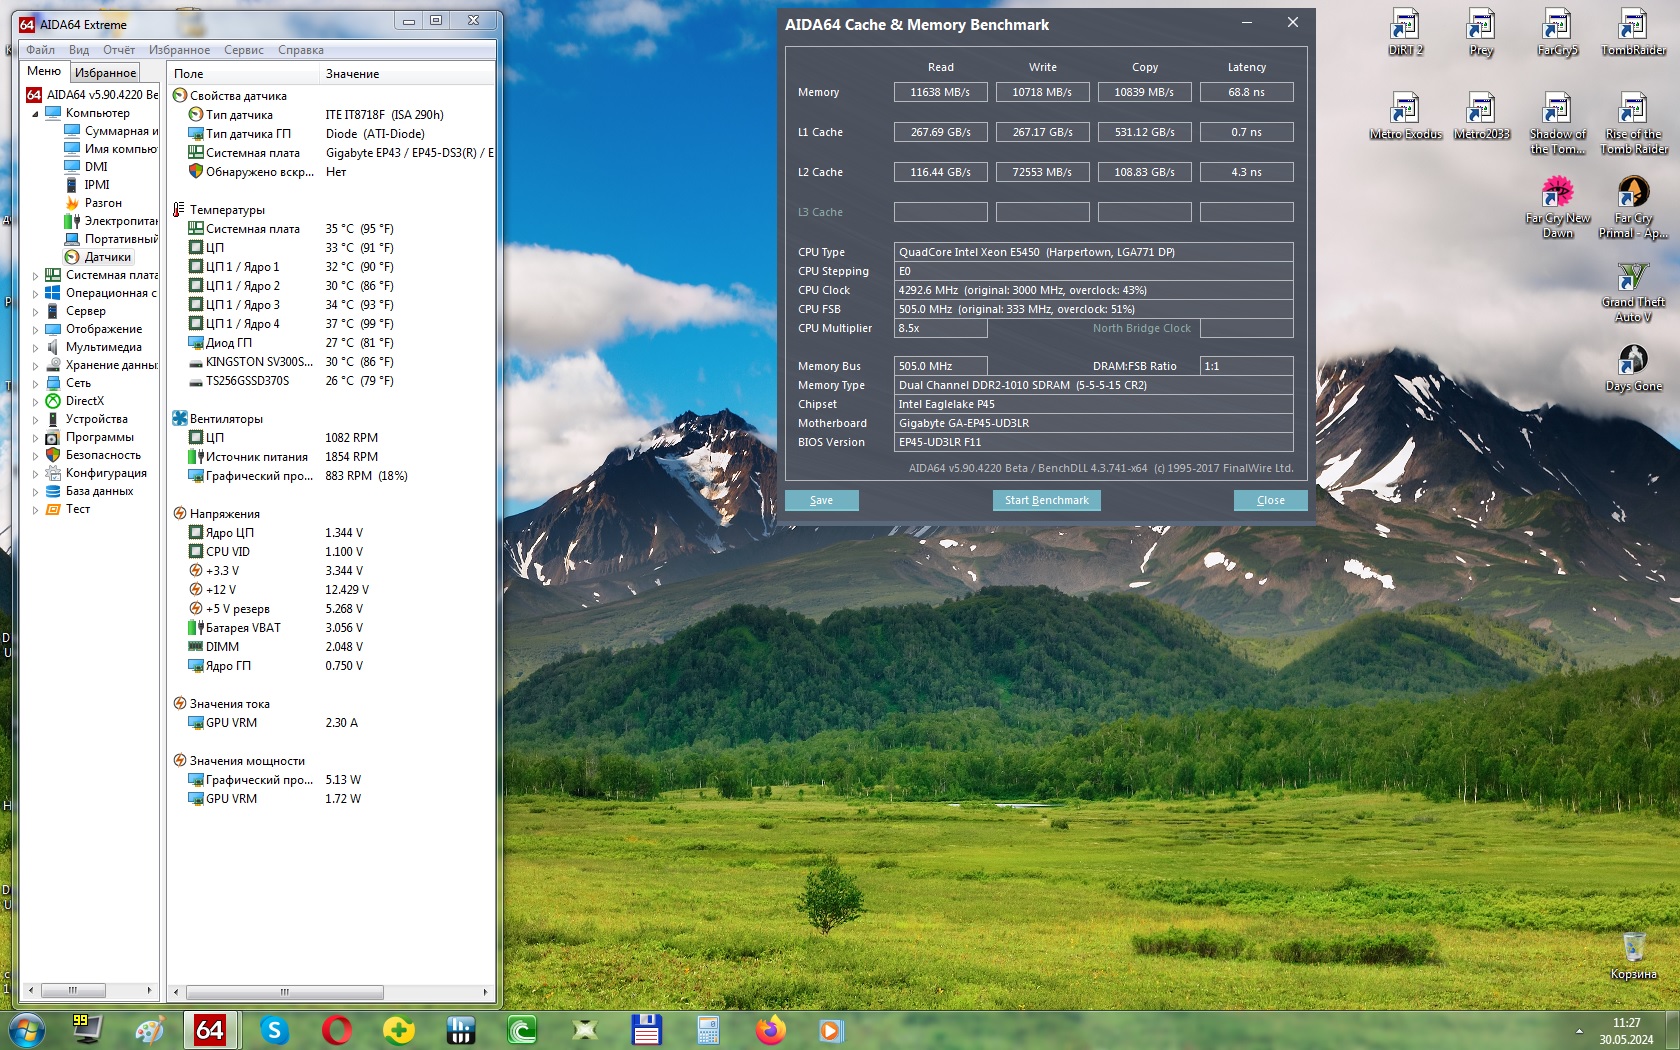Collapse the Компьютер tree node
The height and width of the screenshot is (1050, 1680).
pyautogui.click(x=35, y=113)
